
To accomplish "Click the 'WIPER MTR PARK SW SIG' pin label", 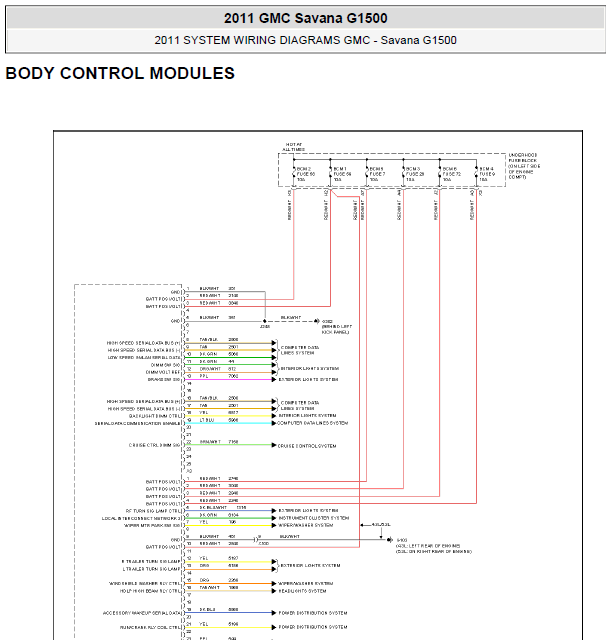I will [152, 526].
